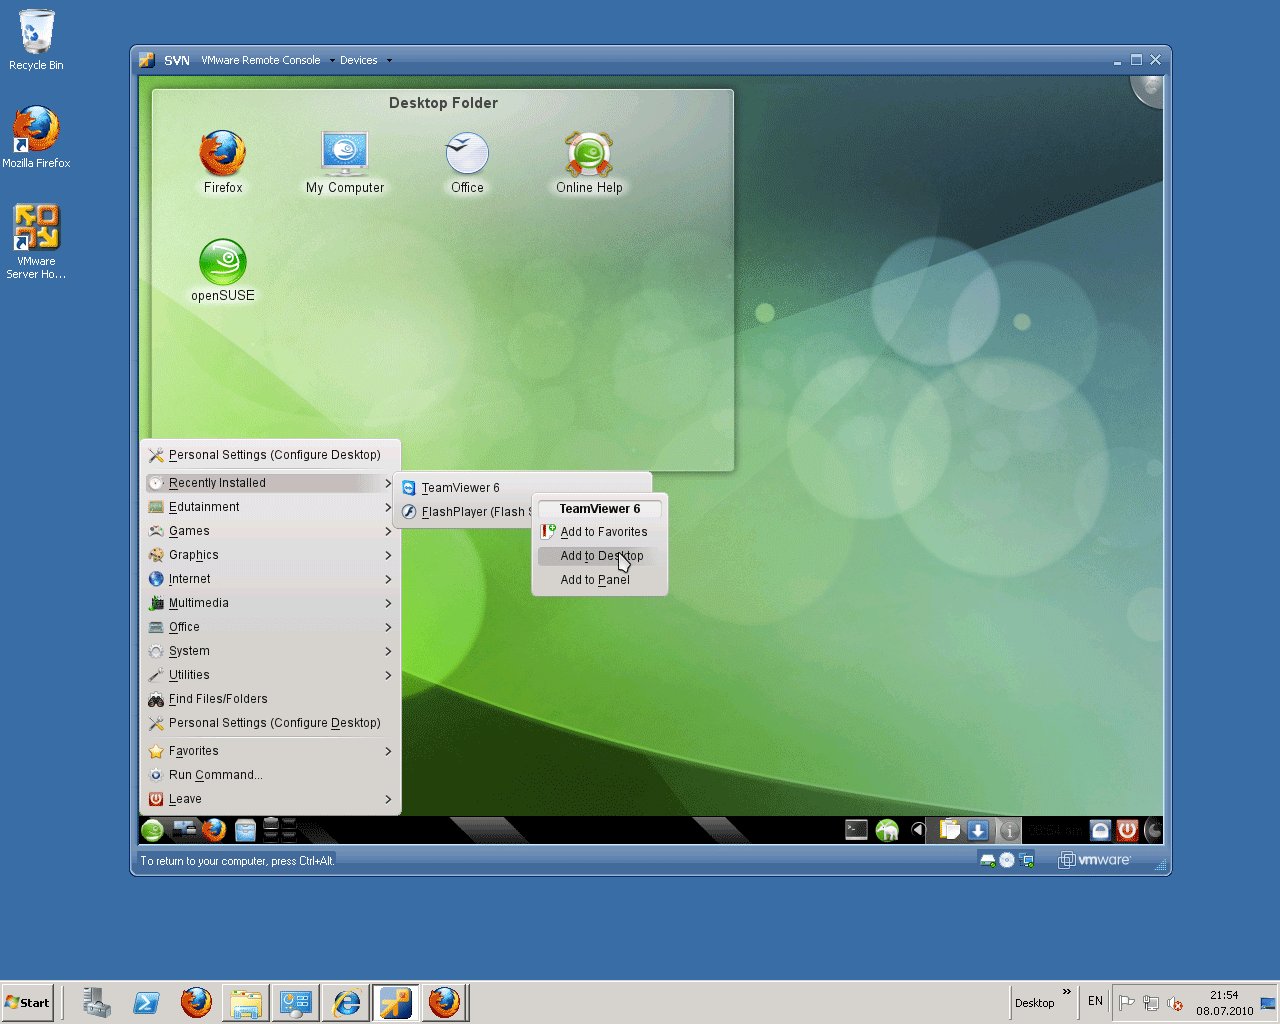Open the Utilities menu category
This screenshot has height=1024, width=1280.
click(x=271, y=675)
